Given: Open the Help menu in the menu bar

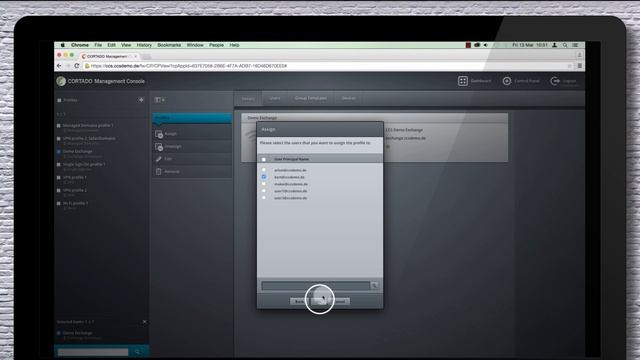Looking at the screenshot, I should [x=234, y=45].
